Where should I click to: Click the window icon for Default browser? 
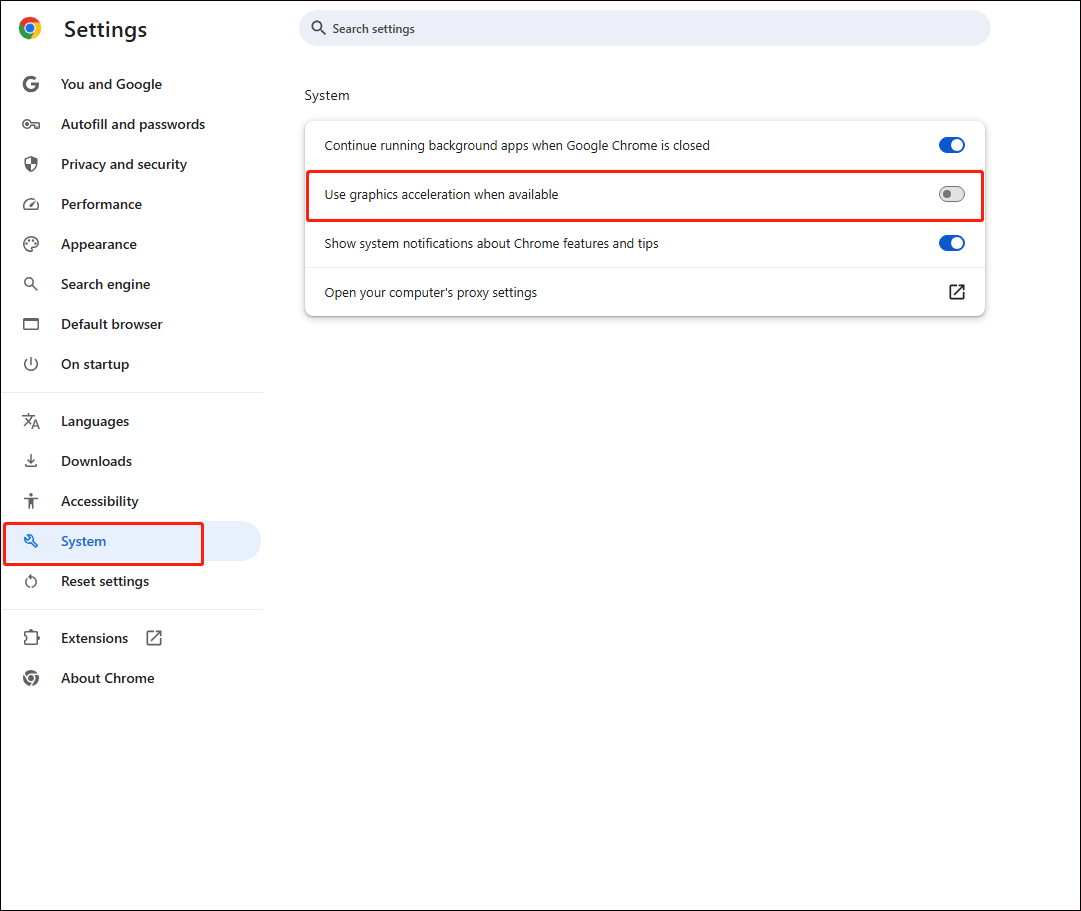click(31, 324)
